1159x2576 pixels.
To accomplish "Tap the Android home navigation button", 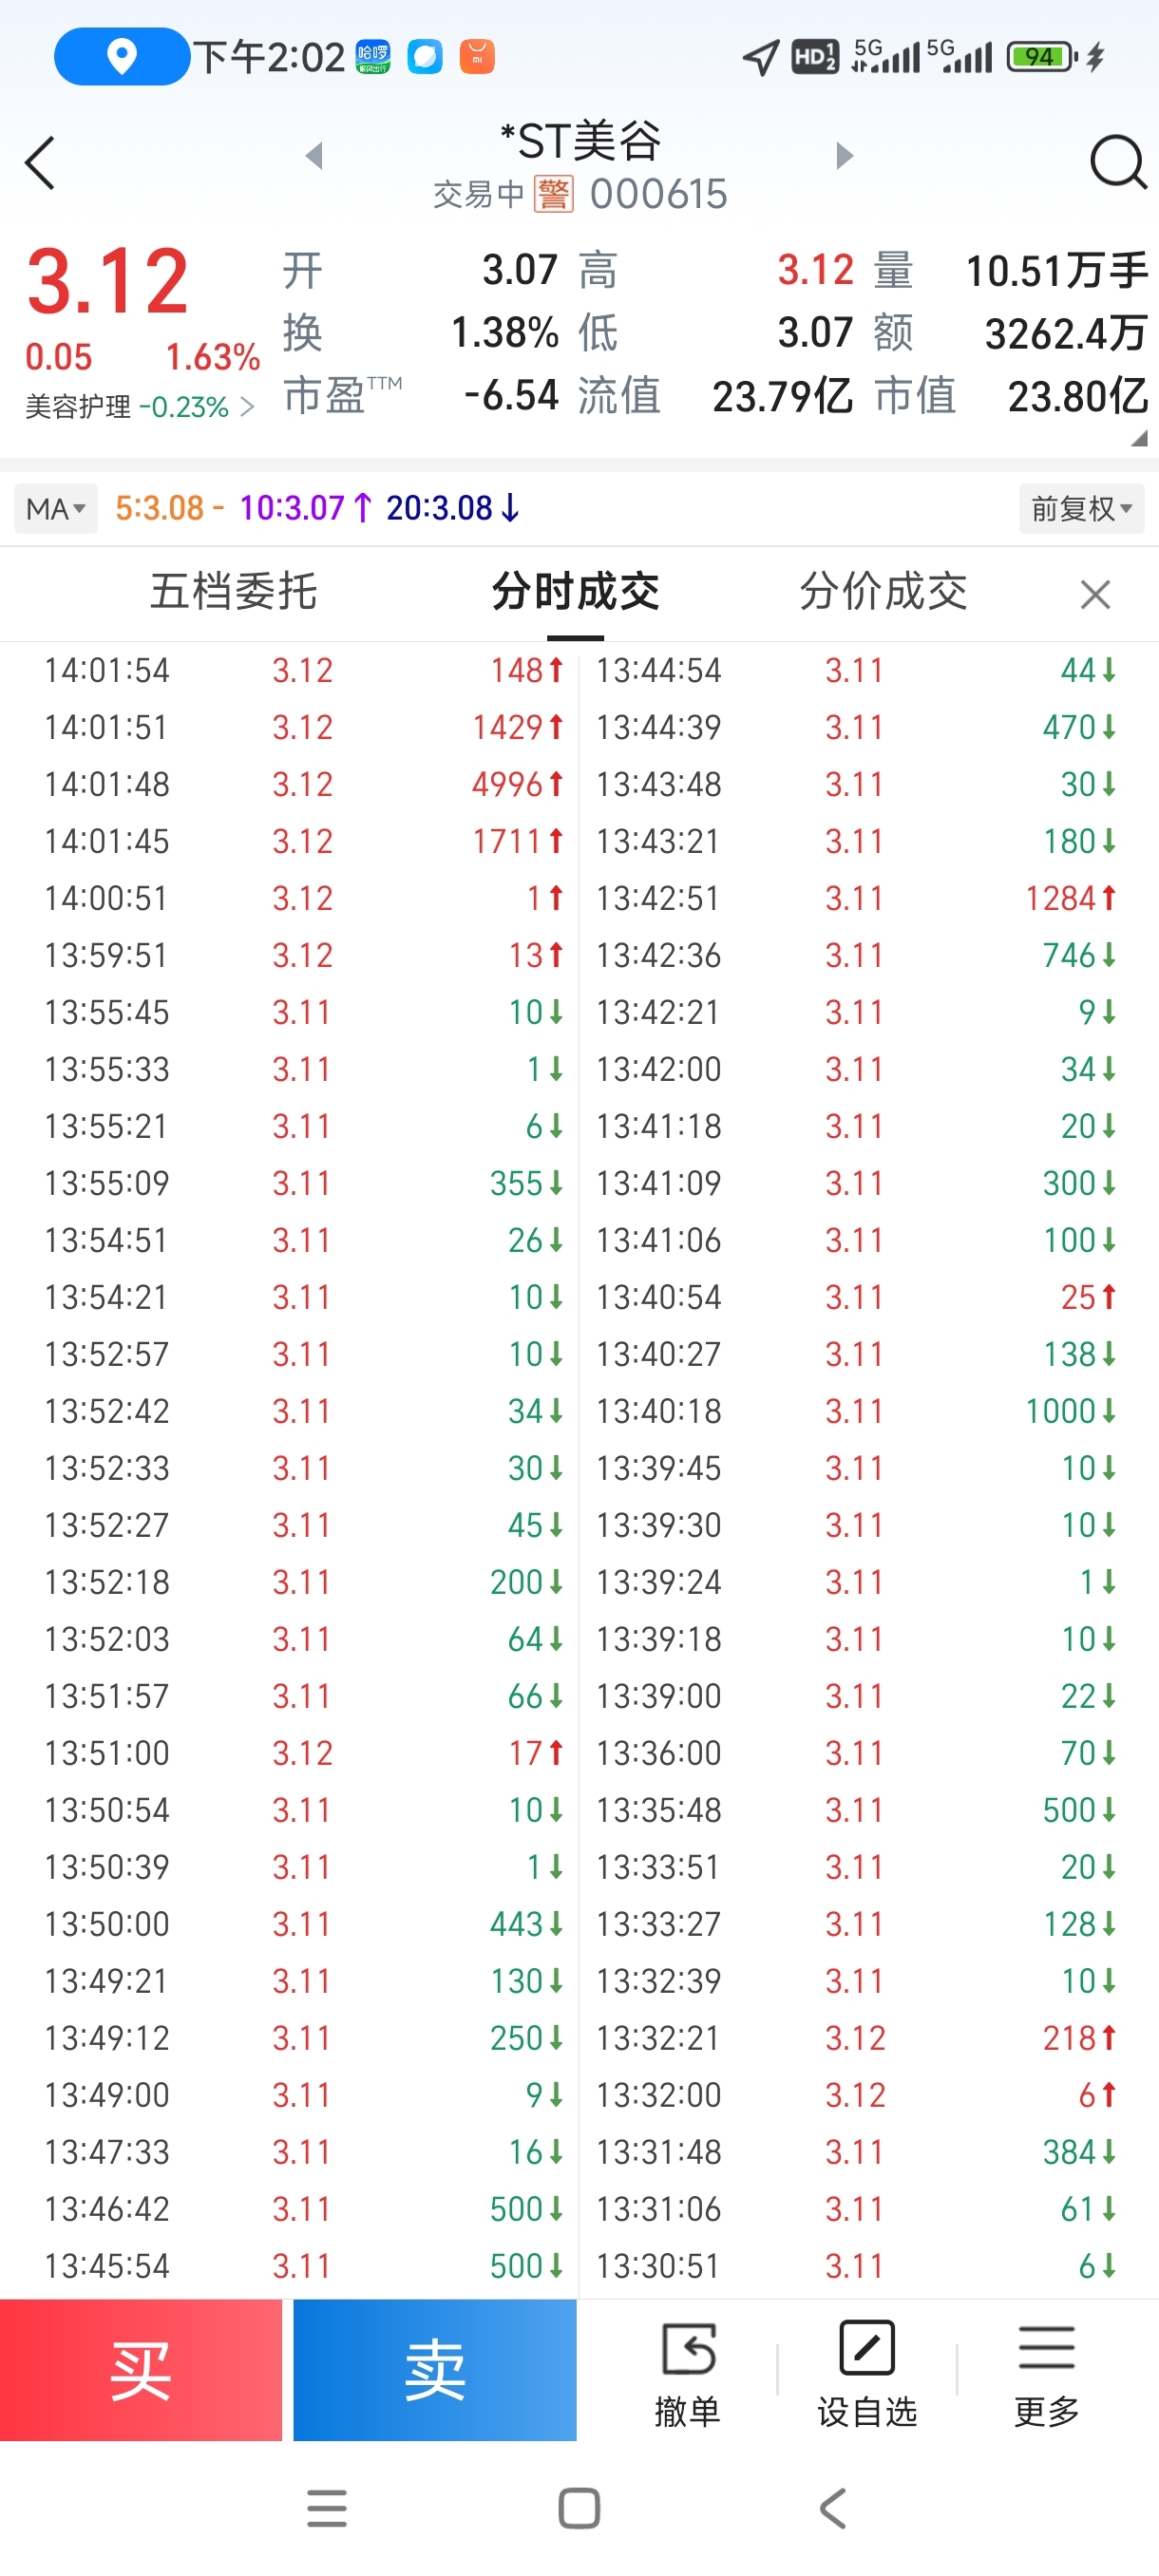I will [x=579, y=2508].
